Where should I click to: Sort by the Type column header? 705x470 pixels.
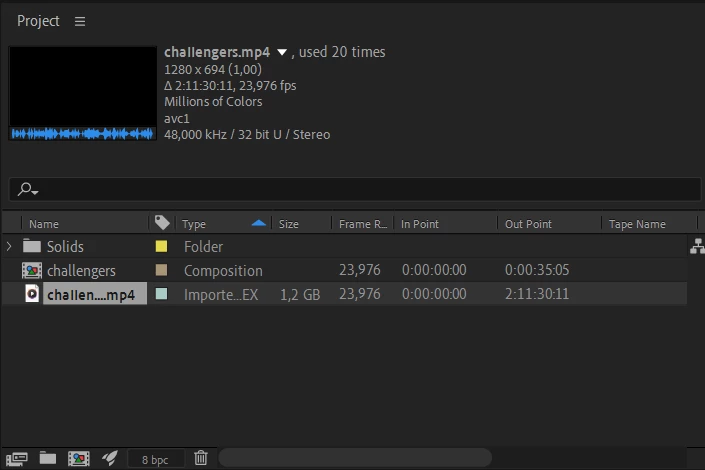click(x=194, y=224)
